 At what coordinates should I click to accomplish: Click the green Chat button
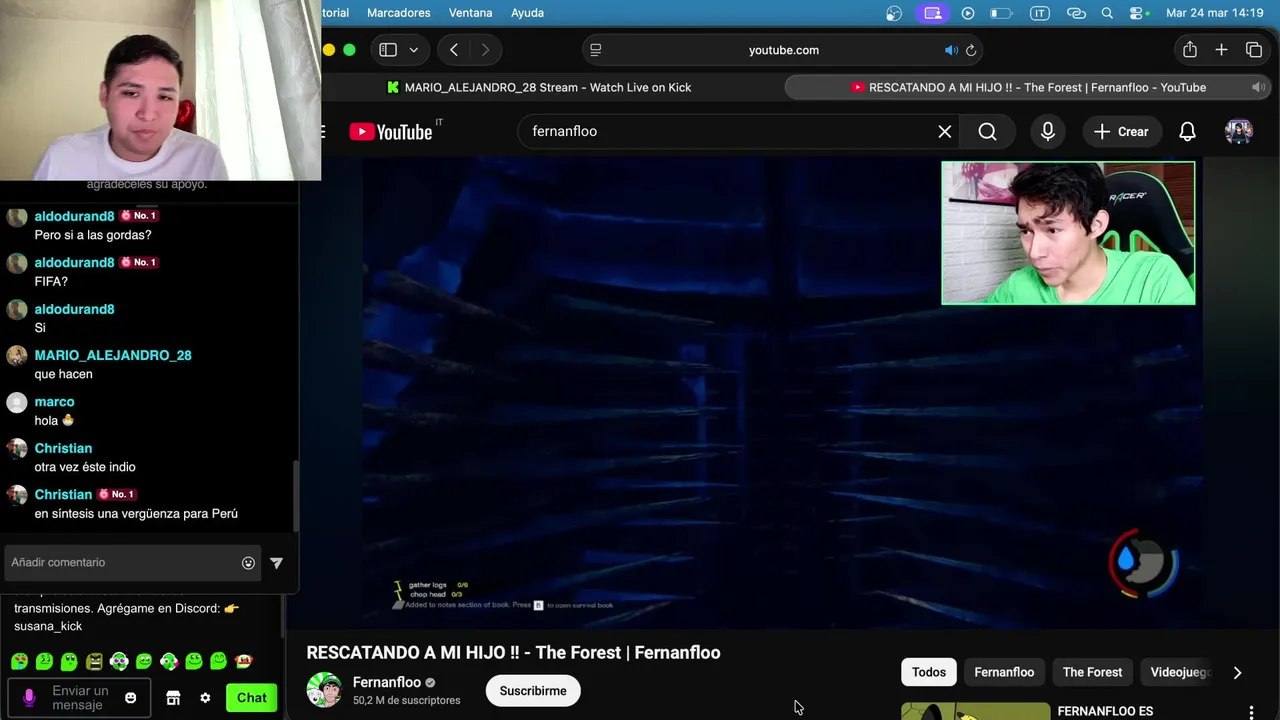(251, 698)
